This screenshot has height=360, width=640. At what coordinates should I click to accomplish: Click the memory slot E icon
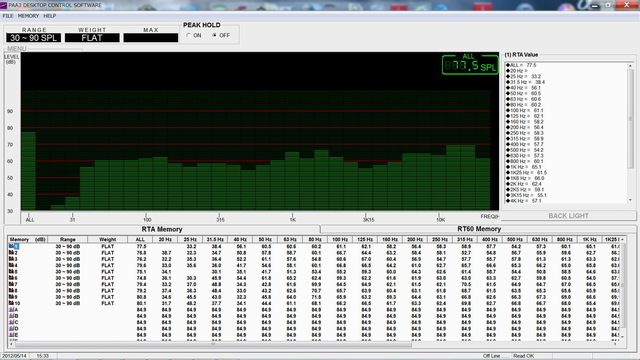click(x=11, y=335)
